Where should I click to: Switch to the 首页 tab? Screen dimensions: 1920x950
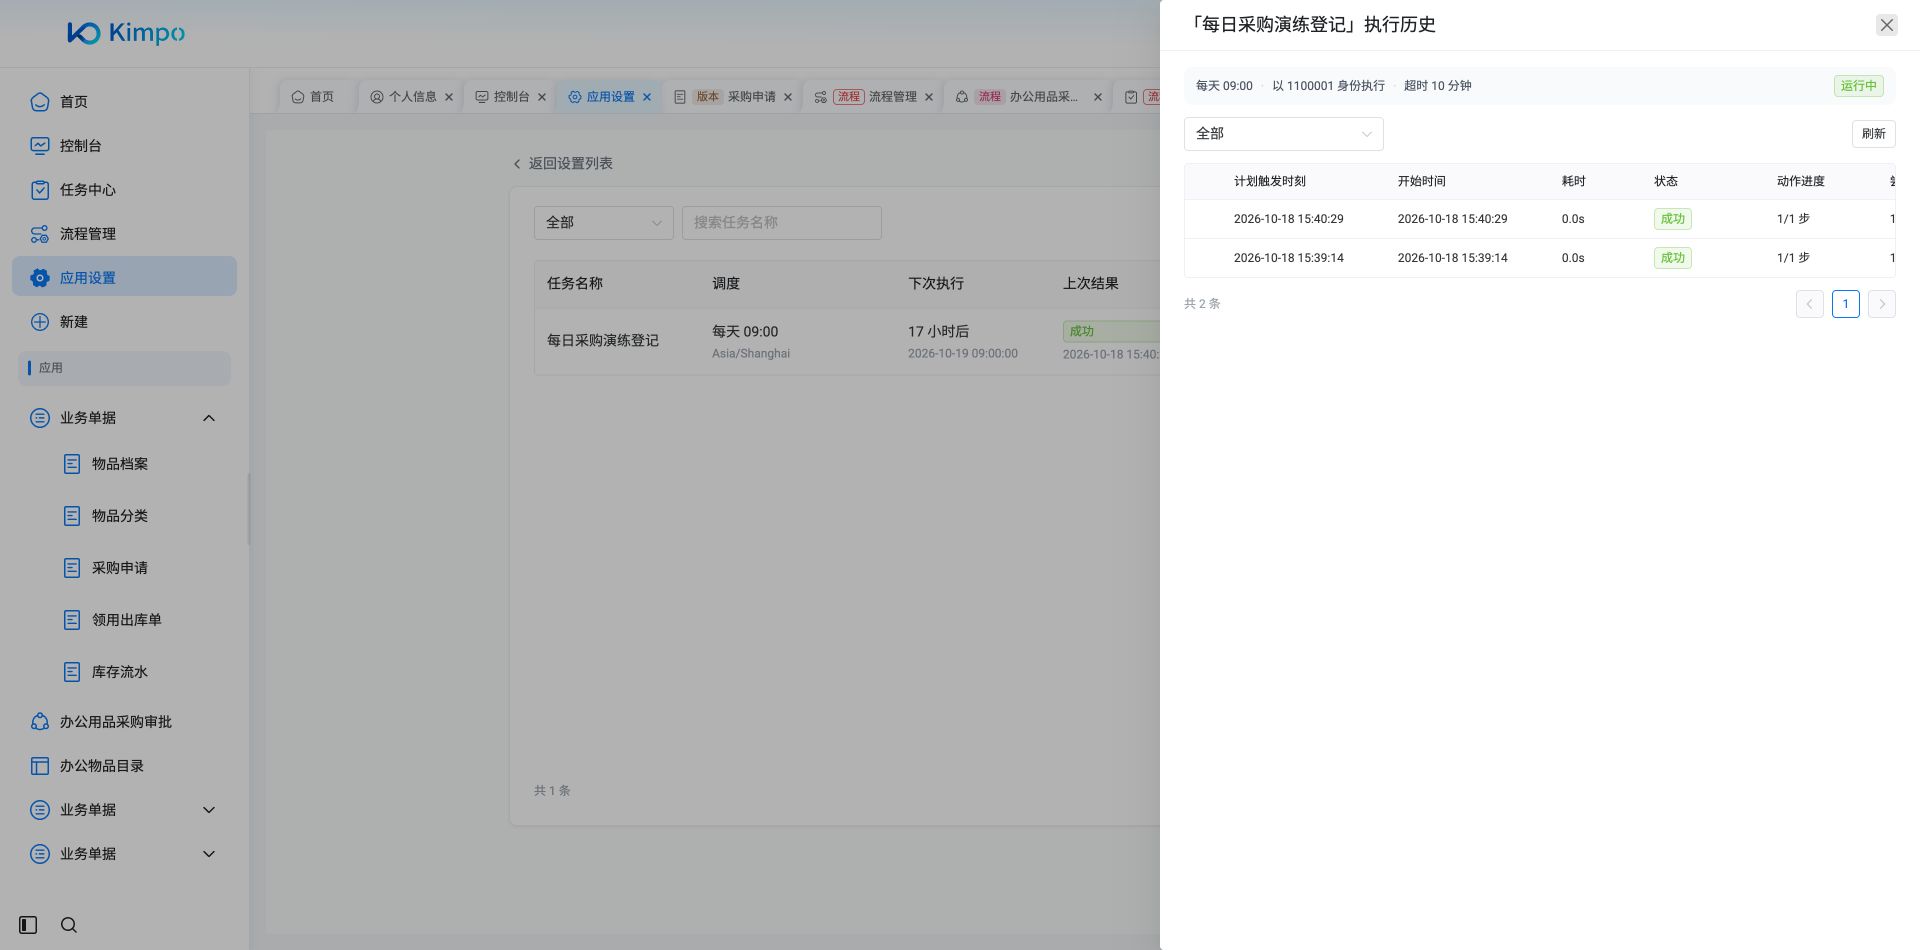[313, 97]
